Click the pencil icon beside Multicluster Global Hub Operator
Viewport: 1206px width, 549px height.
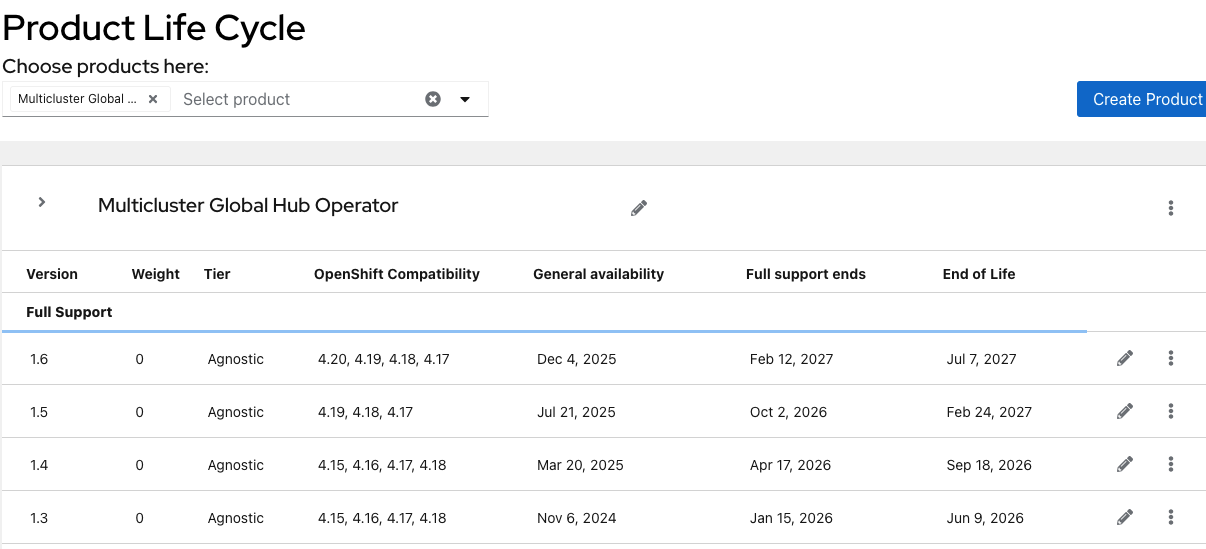point(639,208)
